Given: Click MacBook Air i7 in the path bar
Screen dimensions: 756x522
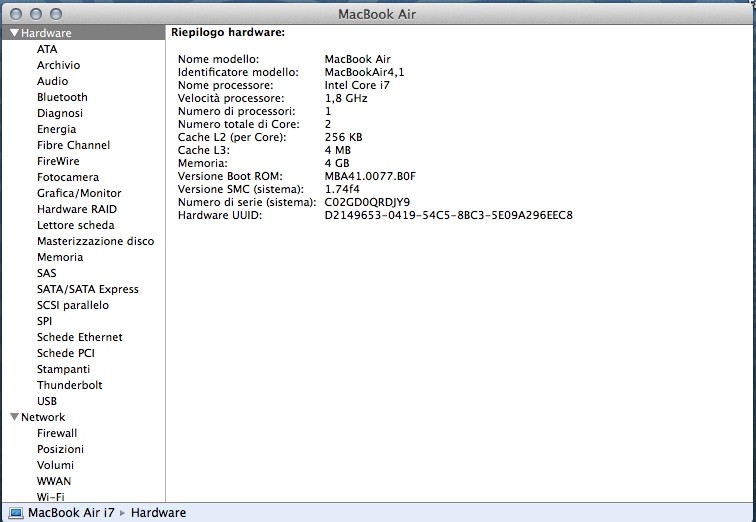Looking at the screenshot, I should click(71, 513).
